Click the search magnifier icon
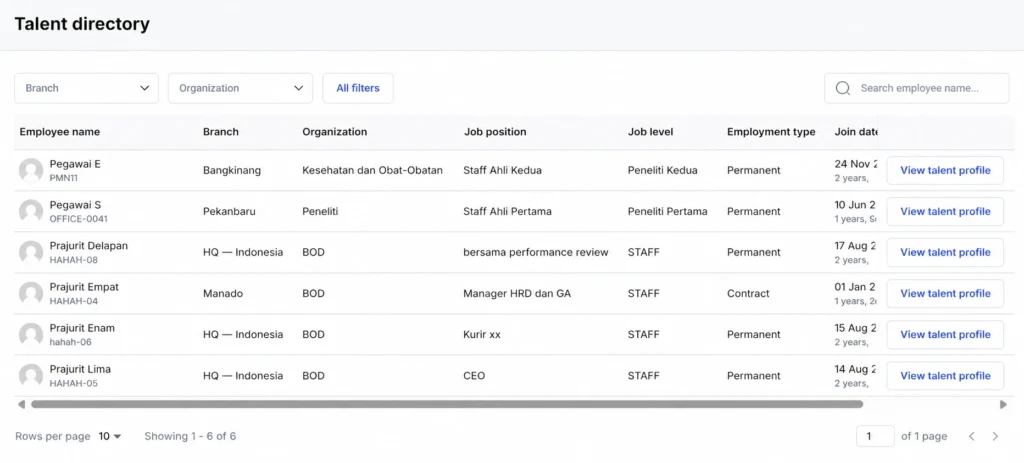 coord(842,88)
